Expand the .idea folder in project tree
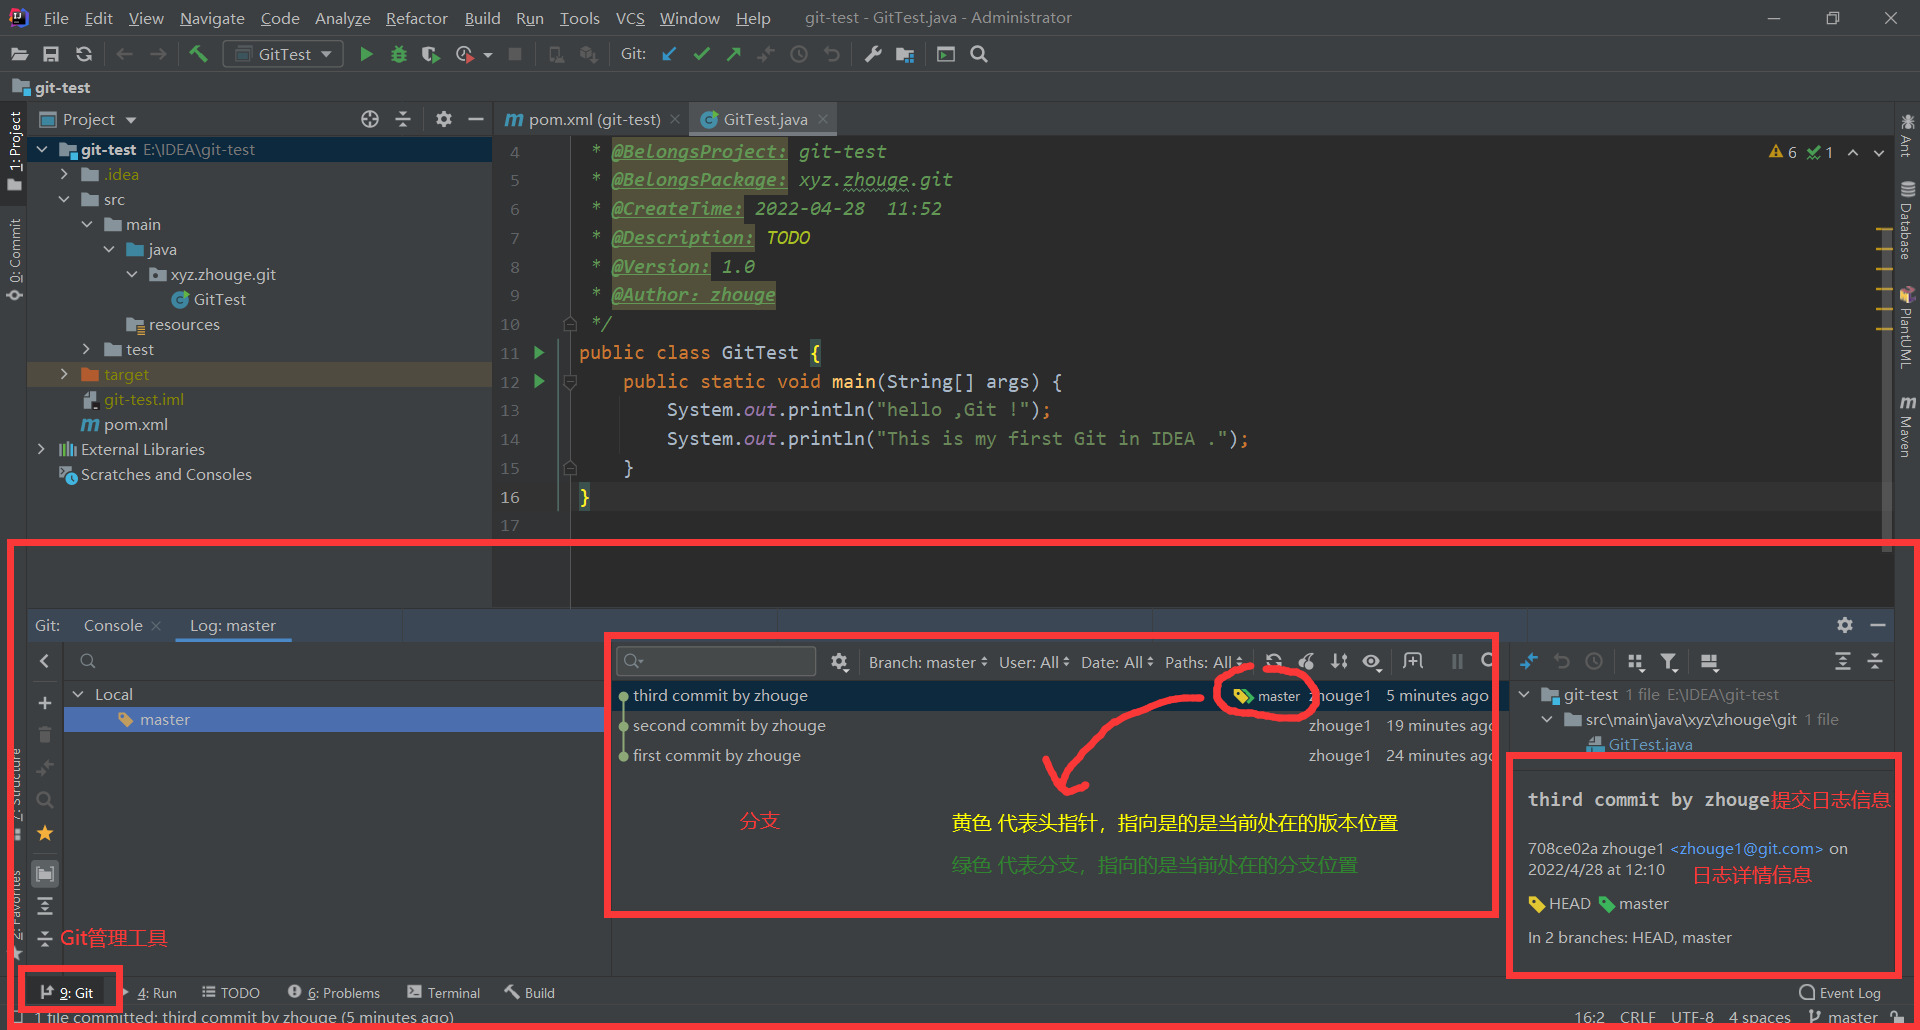 pos(64,174)
